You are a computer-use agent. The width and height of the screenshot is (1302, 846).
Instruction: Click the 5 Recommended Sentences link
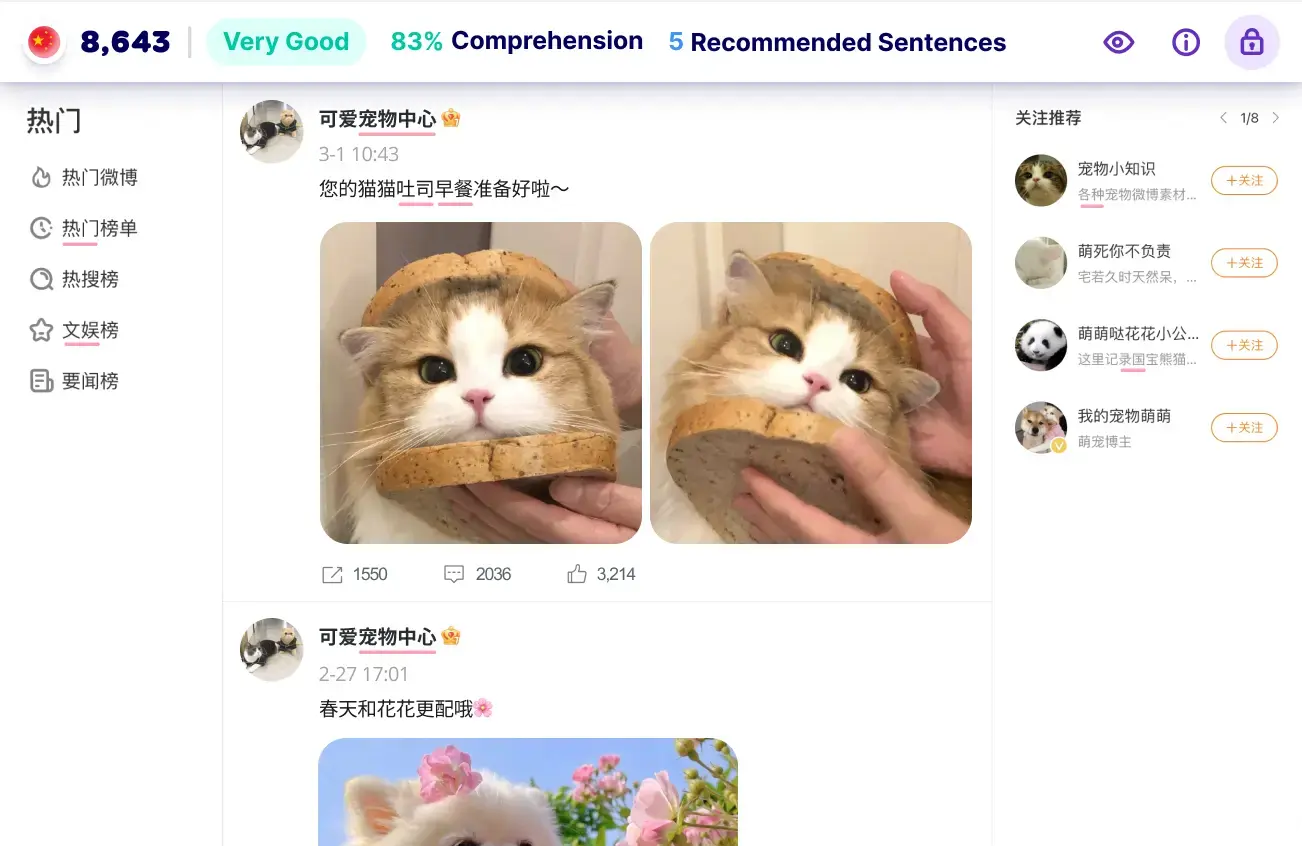pyautogui.click(x=837, y=42)
